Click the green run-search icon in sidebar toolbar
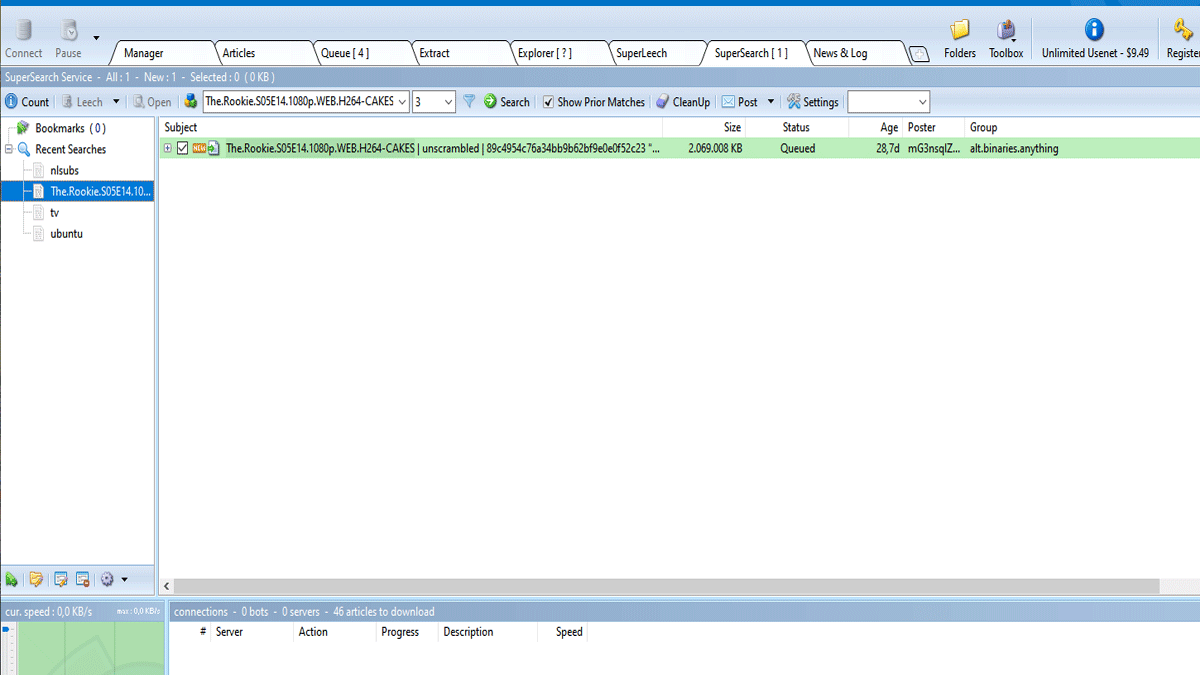1200x675 pixels. pyautogui.click(x=12, y=580)
